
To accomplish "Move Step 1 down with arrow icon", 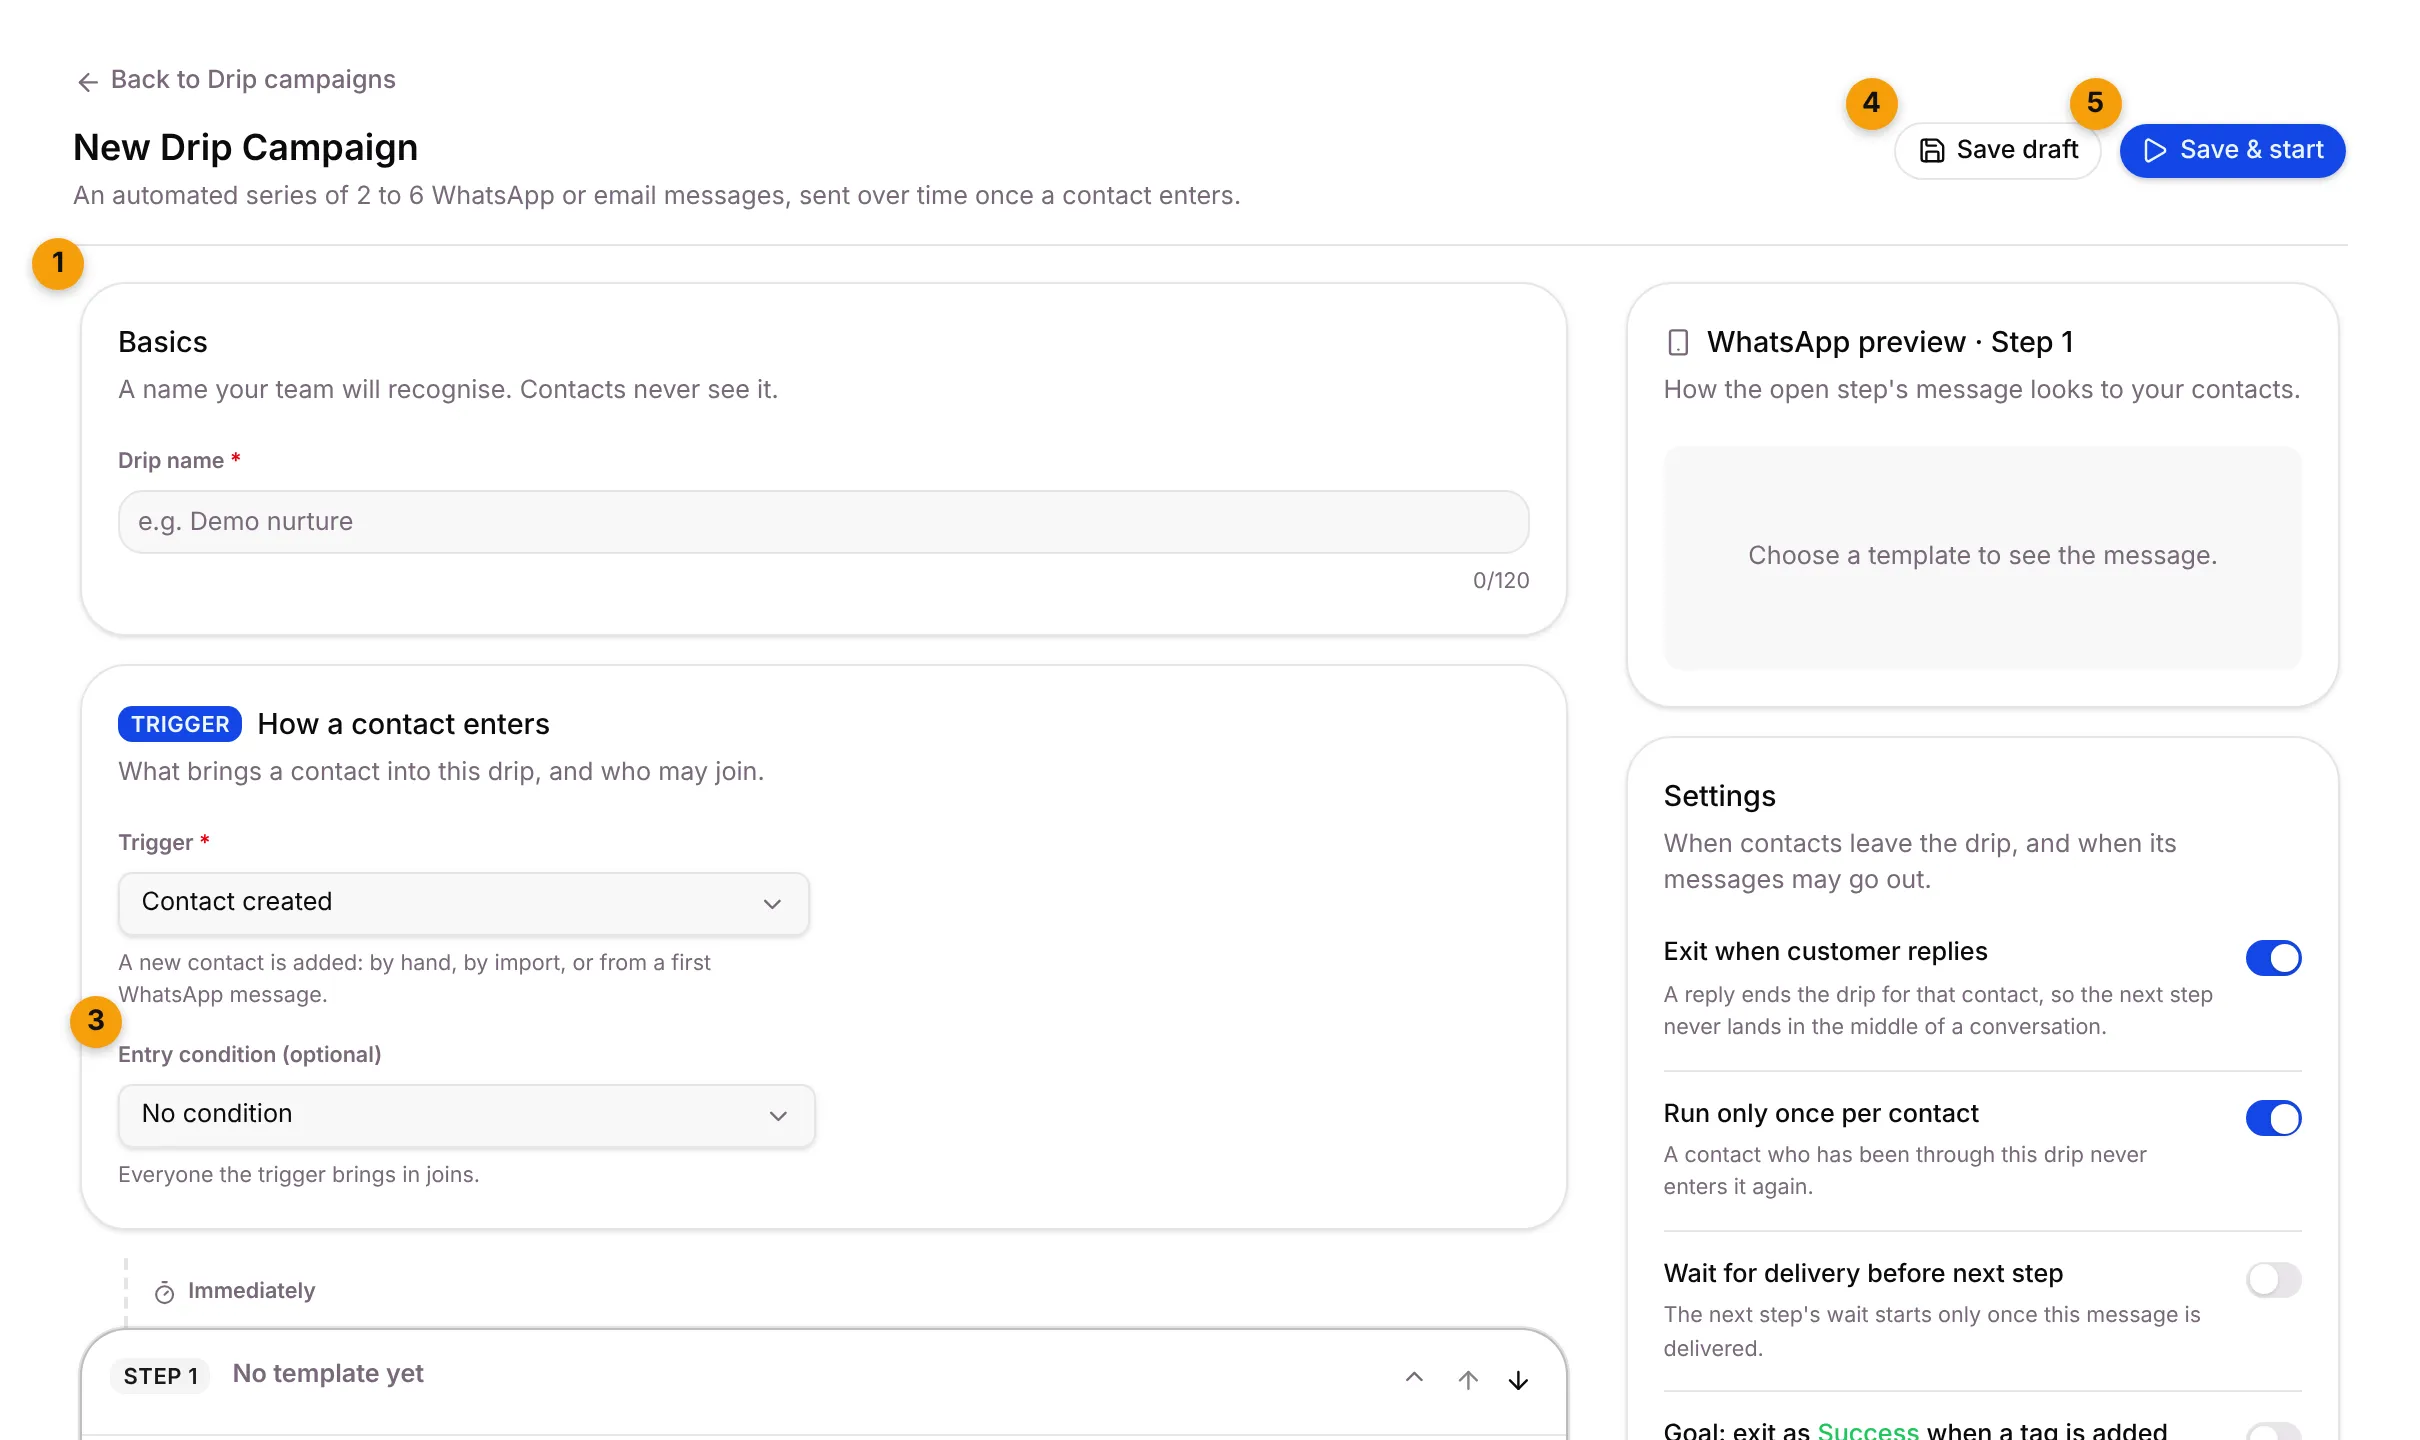I will click(1518, 1380).
